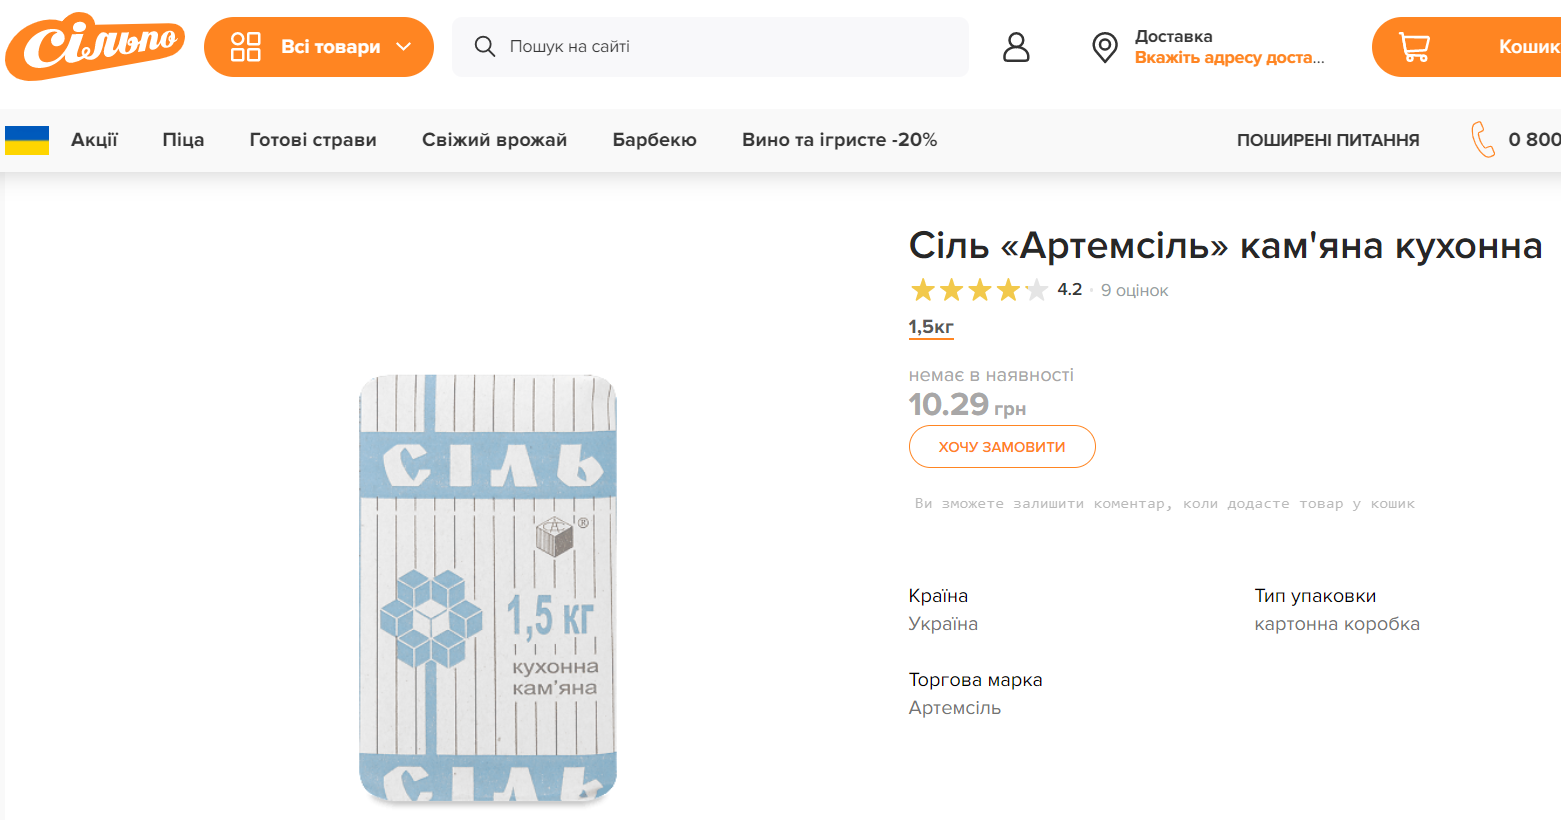Open the shopping cart icon
Image resolution: width=1561 pixels, height=820 pixels.
tap(1414, 47)
